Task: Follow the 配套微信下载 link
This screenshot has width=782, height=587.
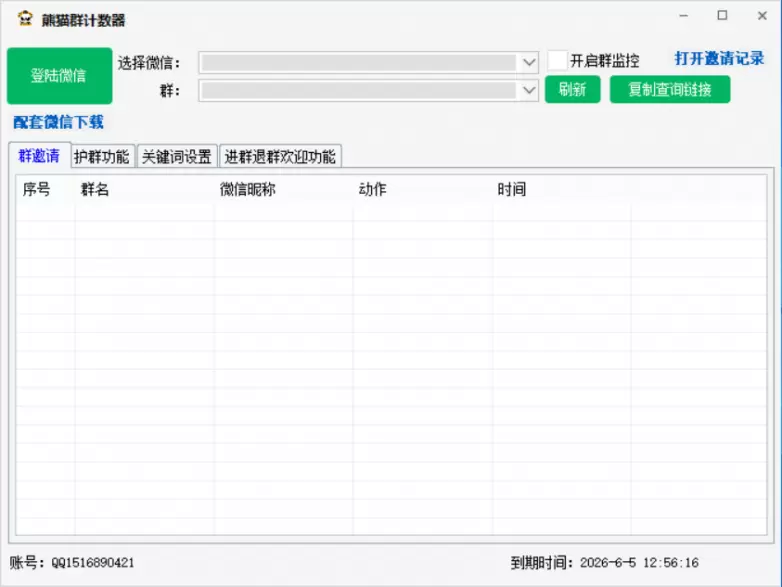Action: point(58,122)
